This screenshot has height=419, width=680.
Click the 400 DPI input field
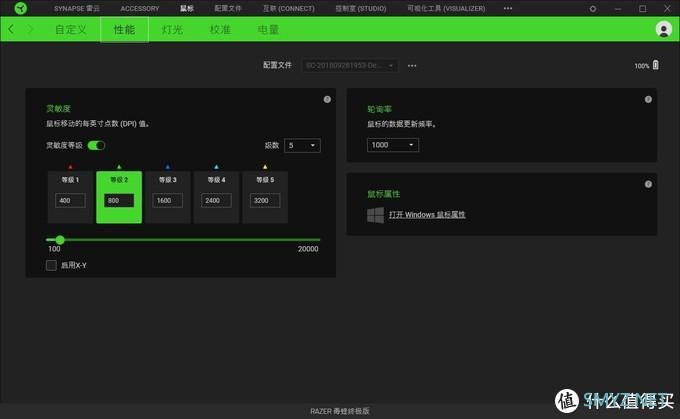(70, 200)
